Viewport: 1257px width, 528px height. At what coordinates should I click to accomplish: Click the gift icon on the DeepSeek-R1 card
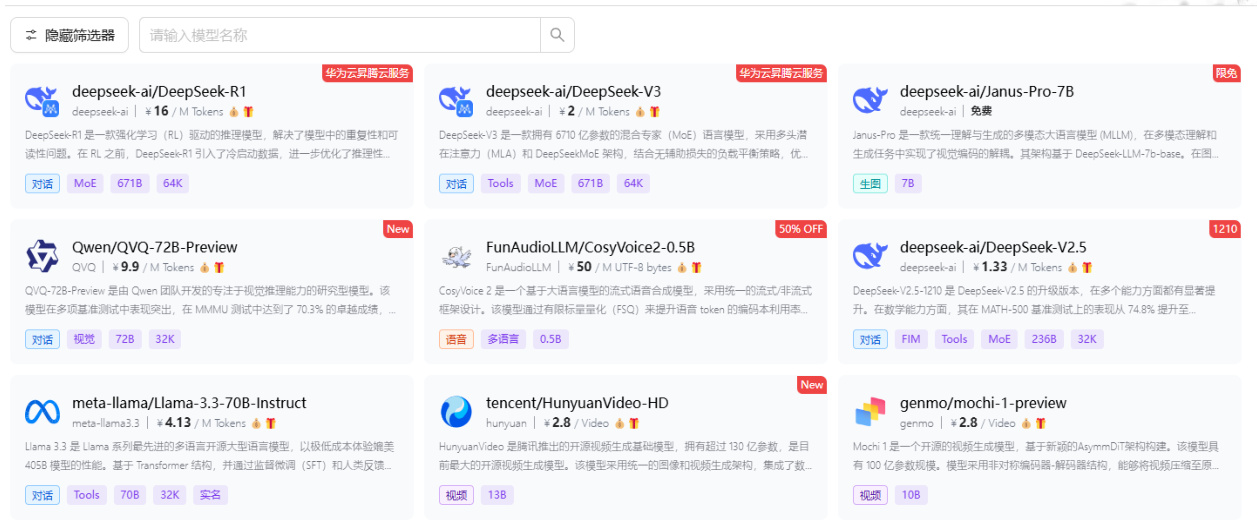pyautogui.click(x=248, y=112)
